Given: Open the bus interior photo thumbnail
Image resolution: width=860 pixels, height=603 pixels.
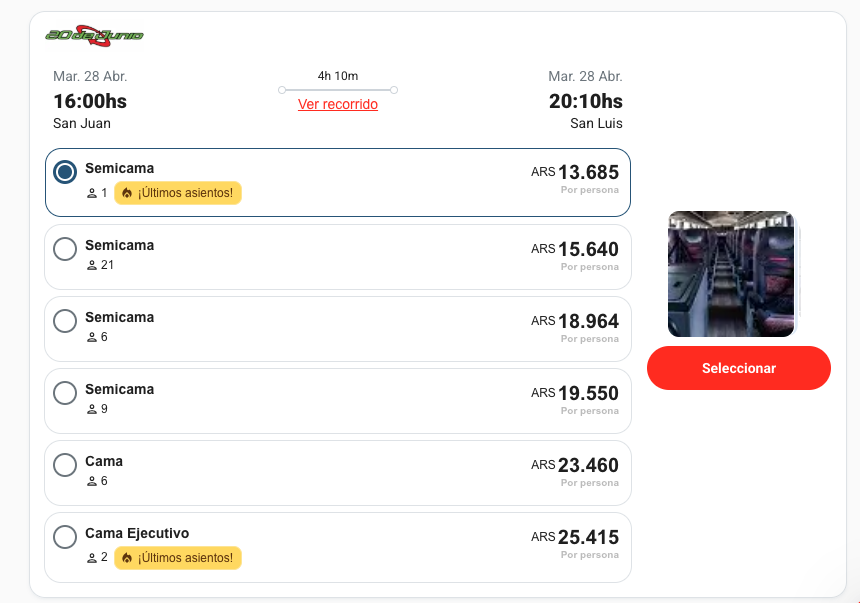Looking at the screenshot, I should (732, 273).
